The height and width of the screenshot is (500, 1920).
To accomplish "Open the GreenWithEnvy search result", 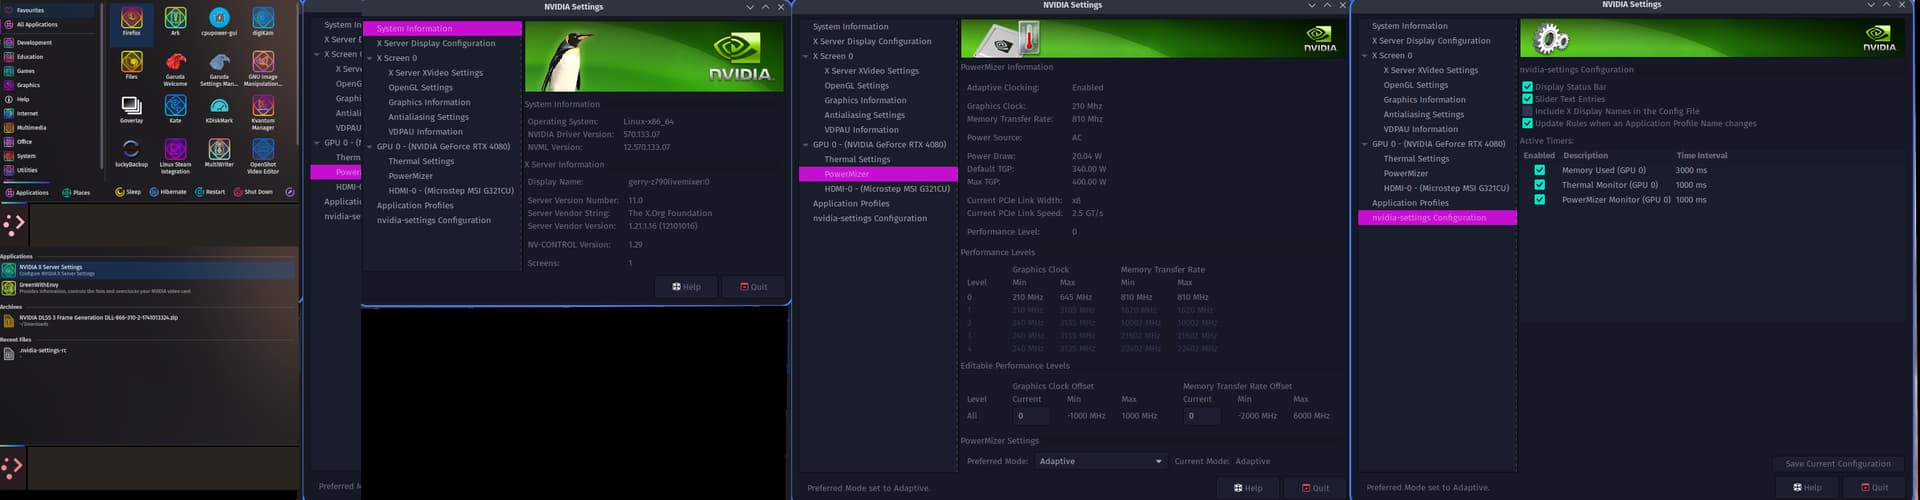I will pos(148,288).
